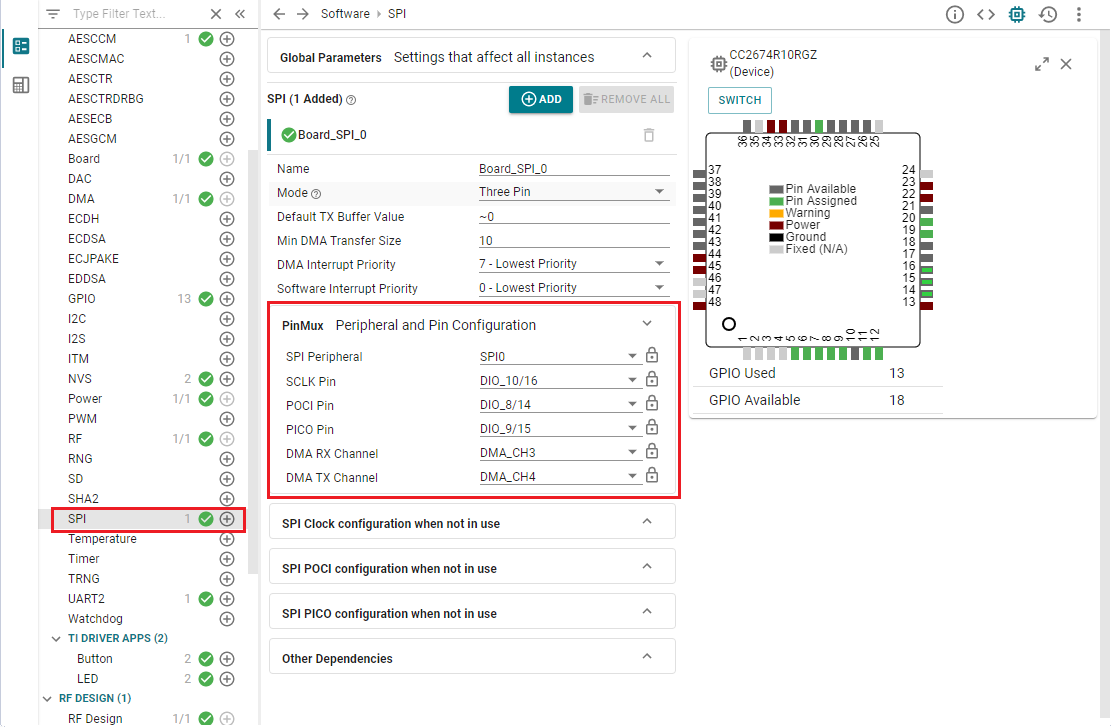The image size is (1111, 727).
Task: Lock the DMA TX Channel setting
Action: coord(652,477)
